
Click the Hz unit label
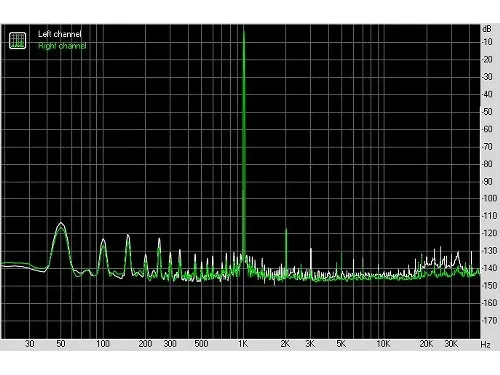[x=485, y=344]
